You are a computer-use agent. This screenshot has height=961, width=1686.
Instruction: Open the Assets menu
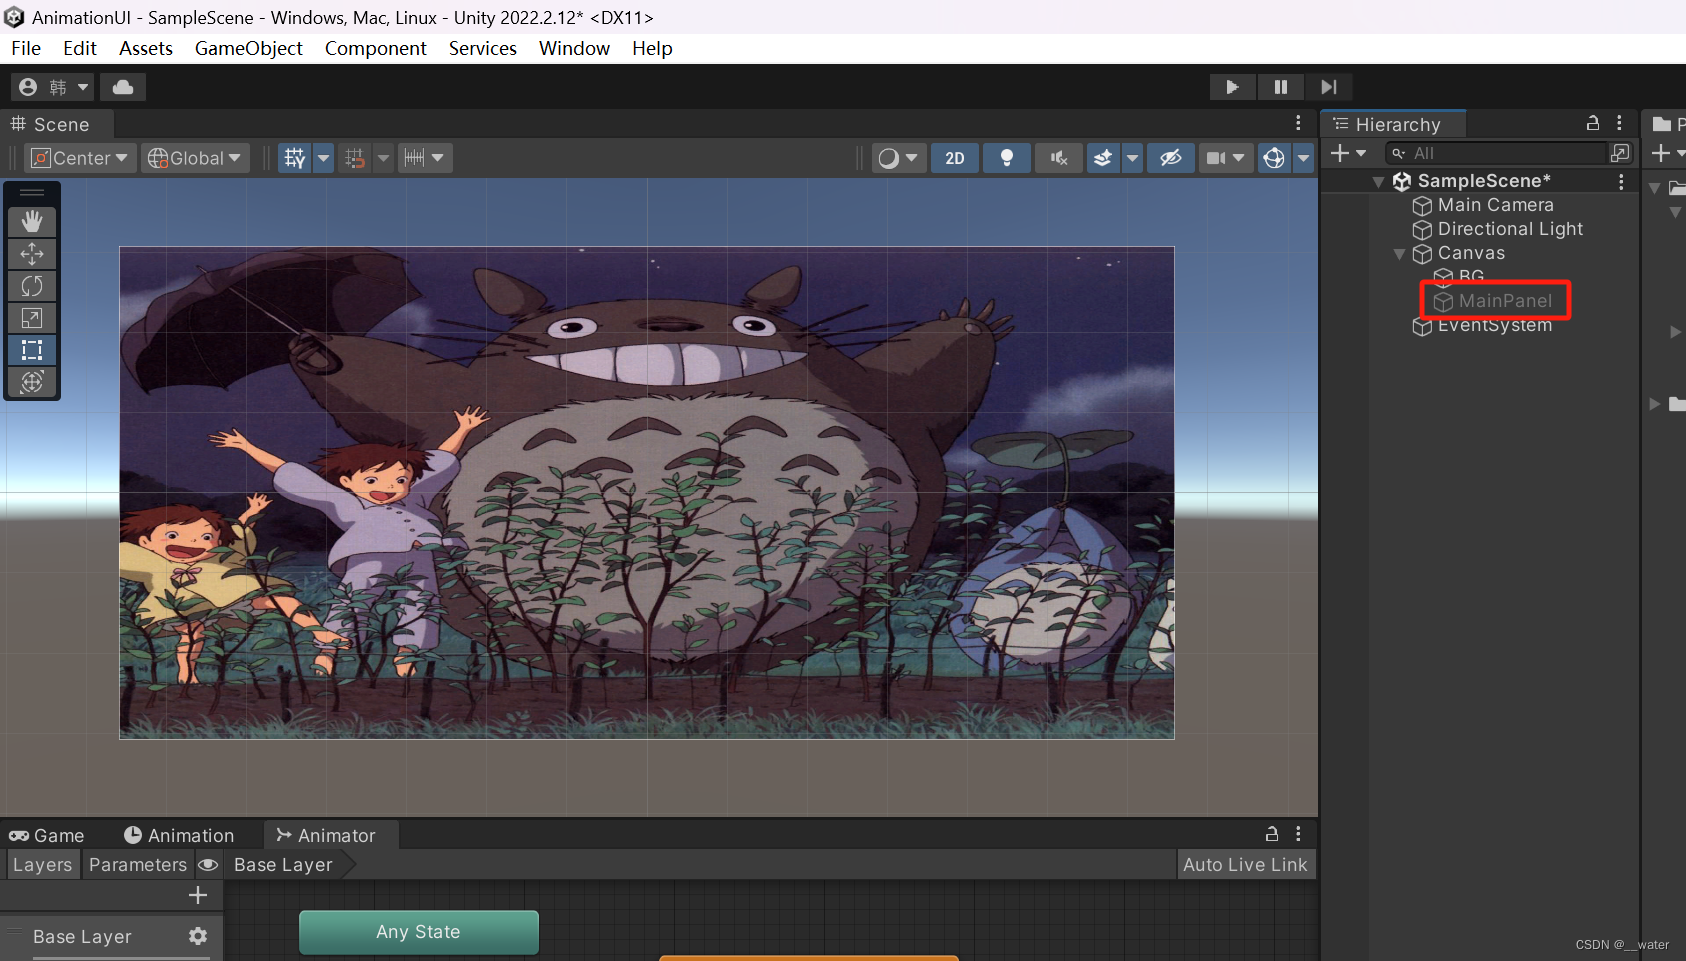point(146,48)
